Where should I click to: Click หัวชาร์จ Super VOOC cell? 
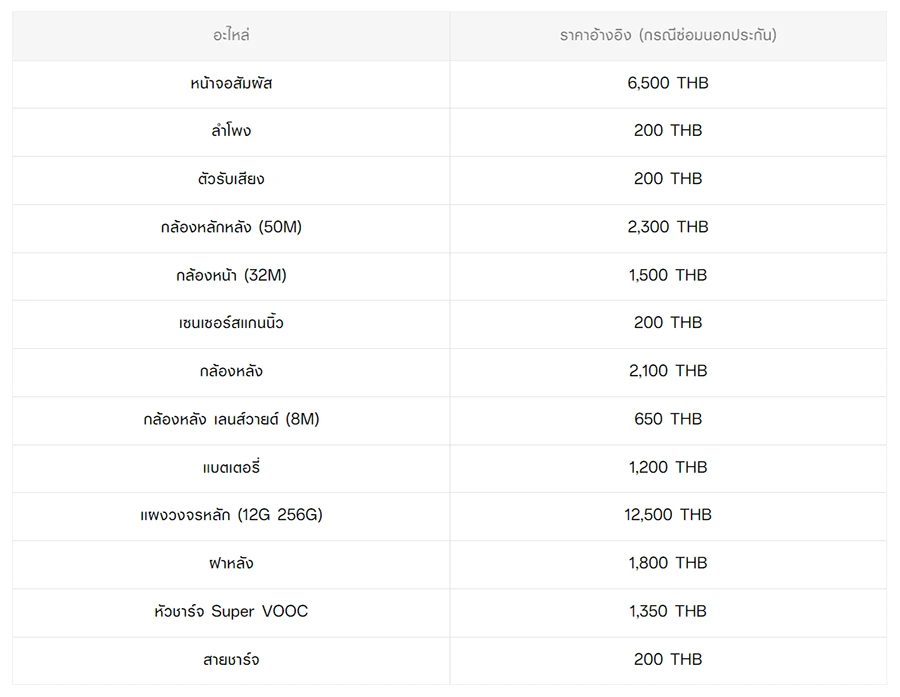[x=231, y=612]
